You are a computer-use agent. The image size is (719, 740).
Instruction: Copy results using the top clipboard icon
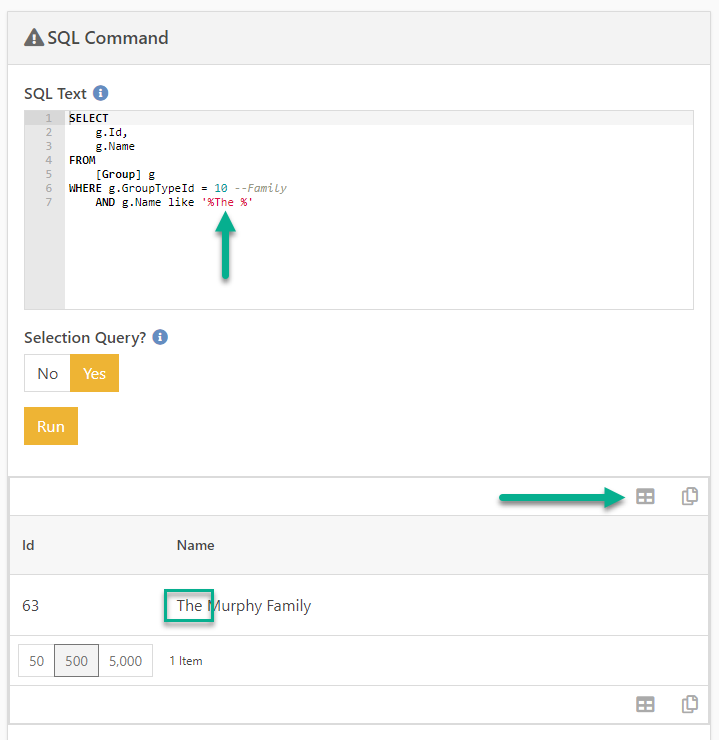(690, 496)
